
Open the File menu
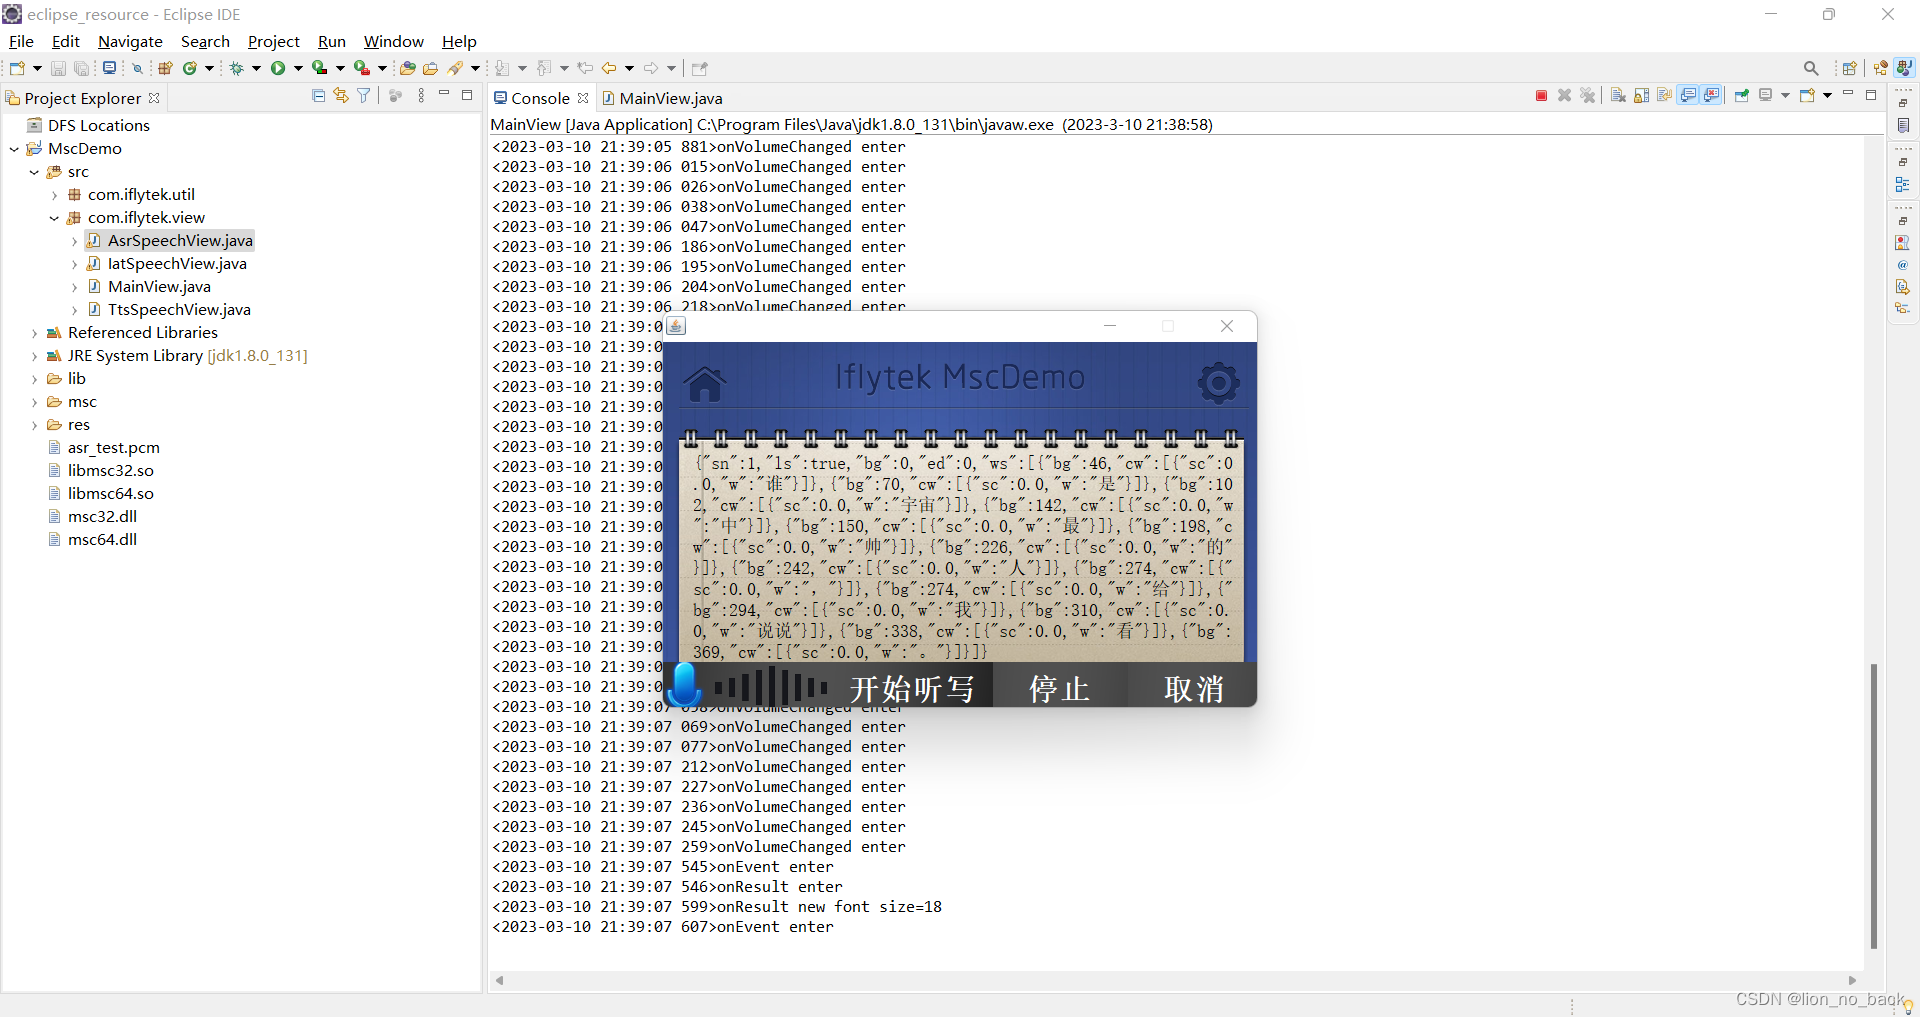click(x=21, y=41)
